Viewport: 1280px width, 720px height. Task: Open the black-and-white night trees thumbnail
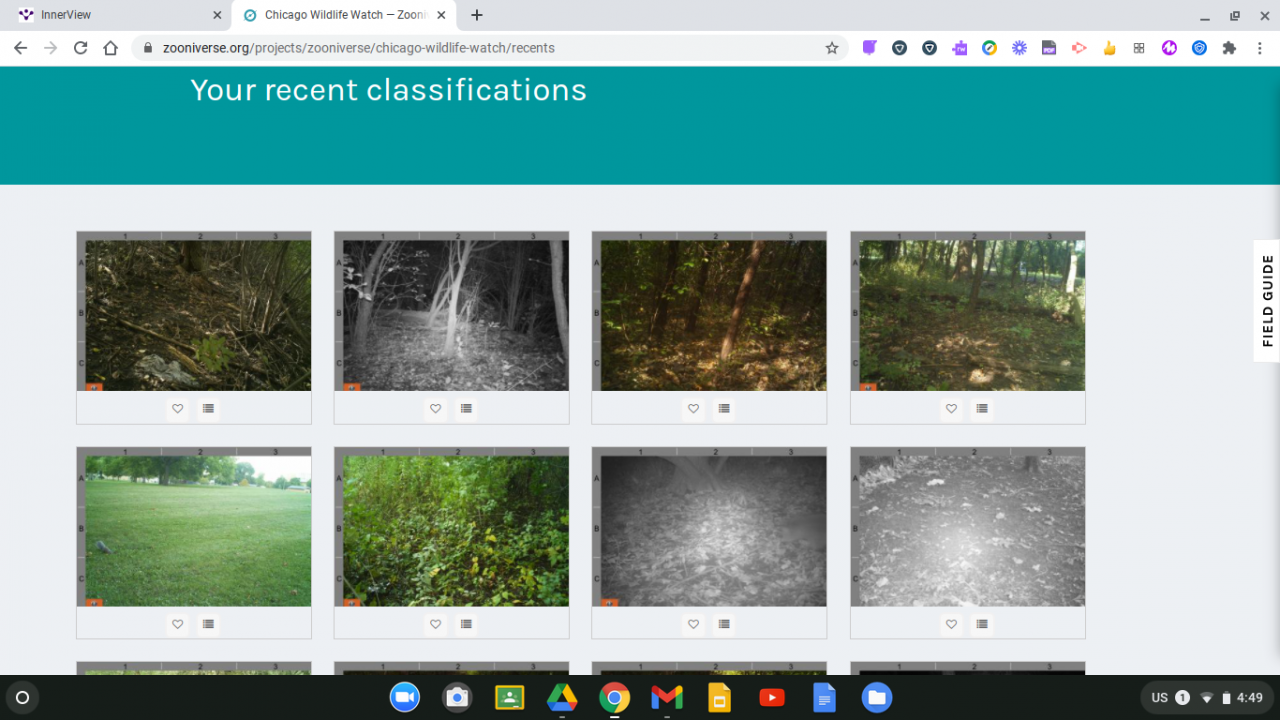coord(452,312)
